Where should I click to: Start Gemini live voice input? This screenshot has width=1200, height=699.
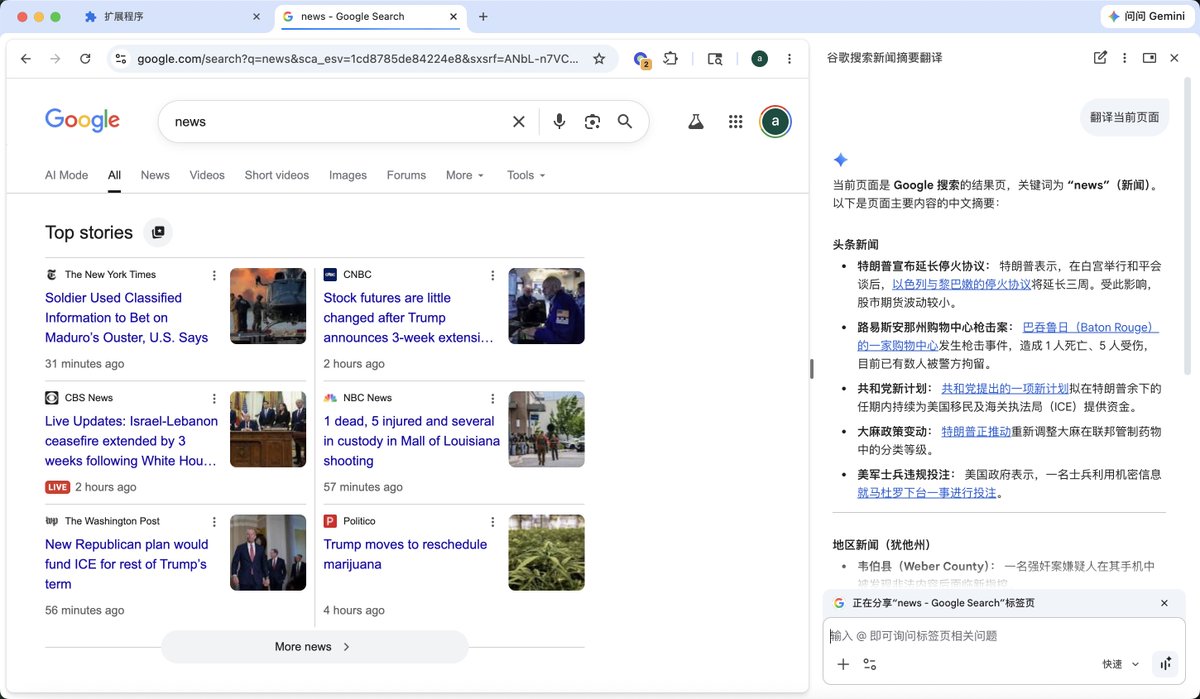point(1166,664)
